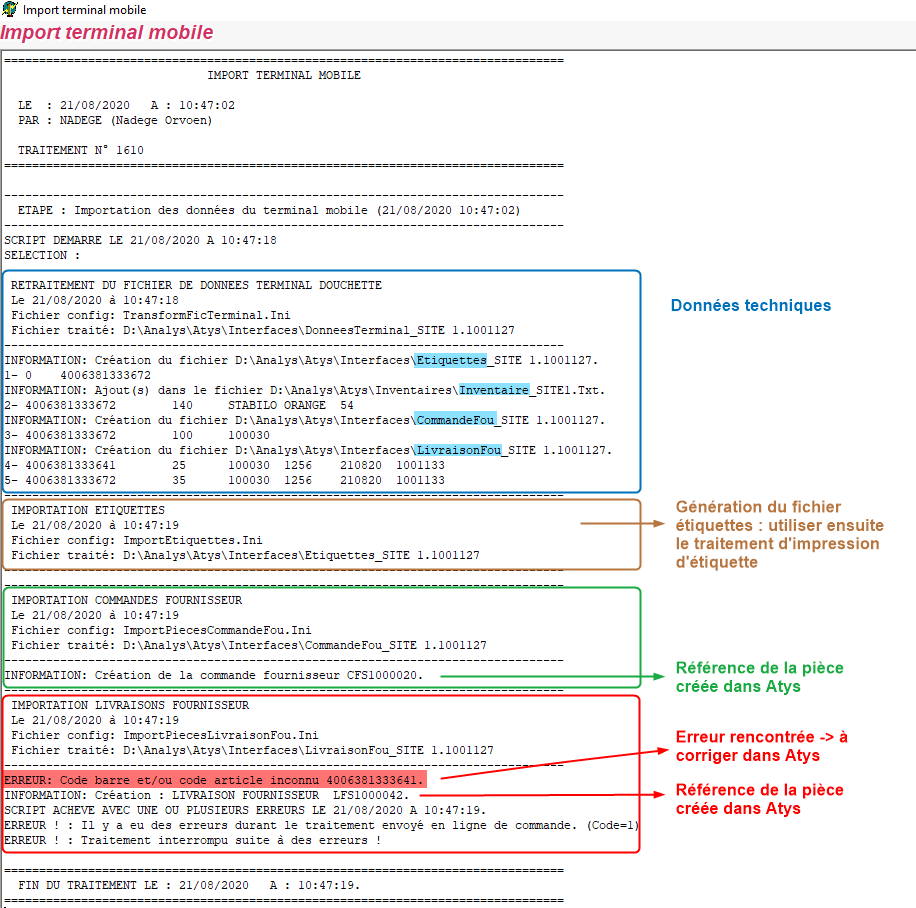Click the red 'Erreur rencontrée' annotation

pos(761,746)
